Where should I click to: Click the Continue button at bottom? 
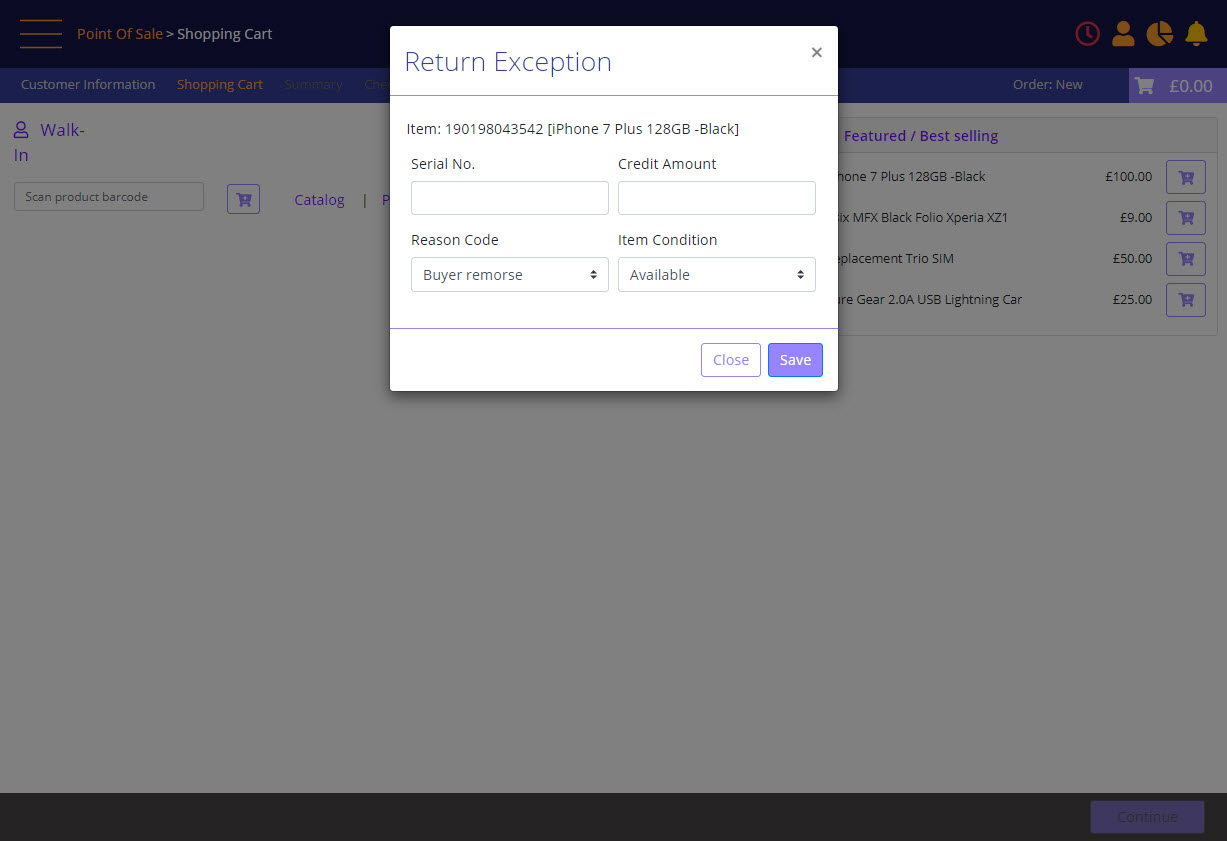tap(1147, 817)
